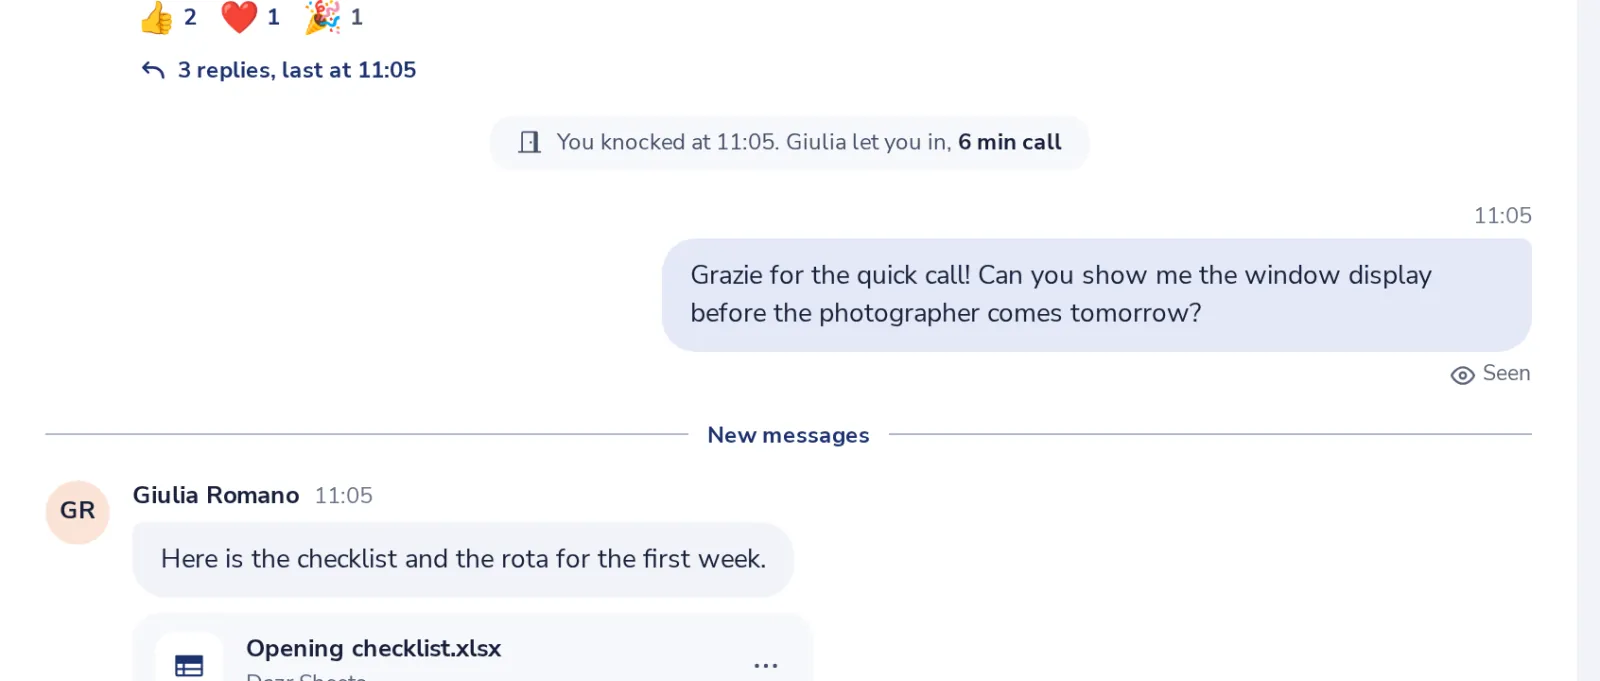The height and width of the screenshot is (681, 1600).
Task: Toggle the party popper reaction
Action: pyautogui.click(x=334, y=17)
